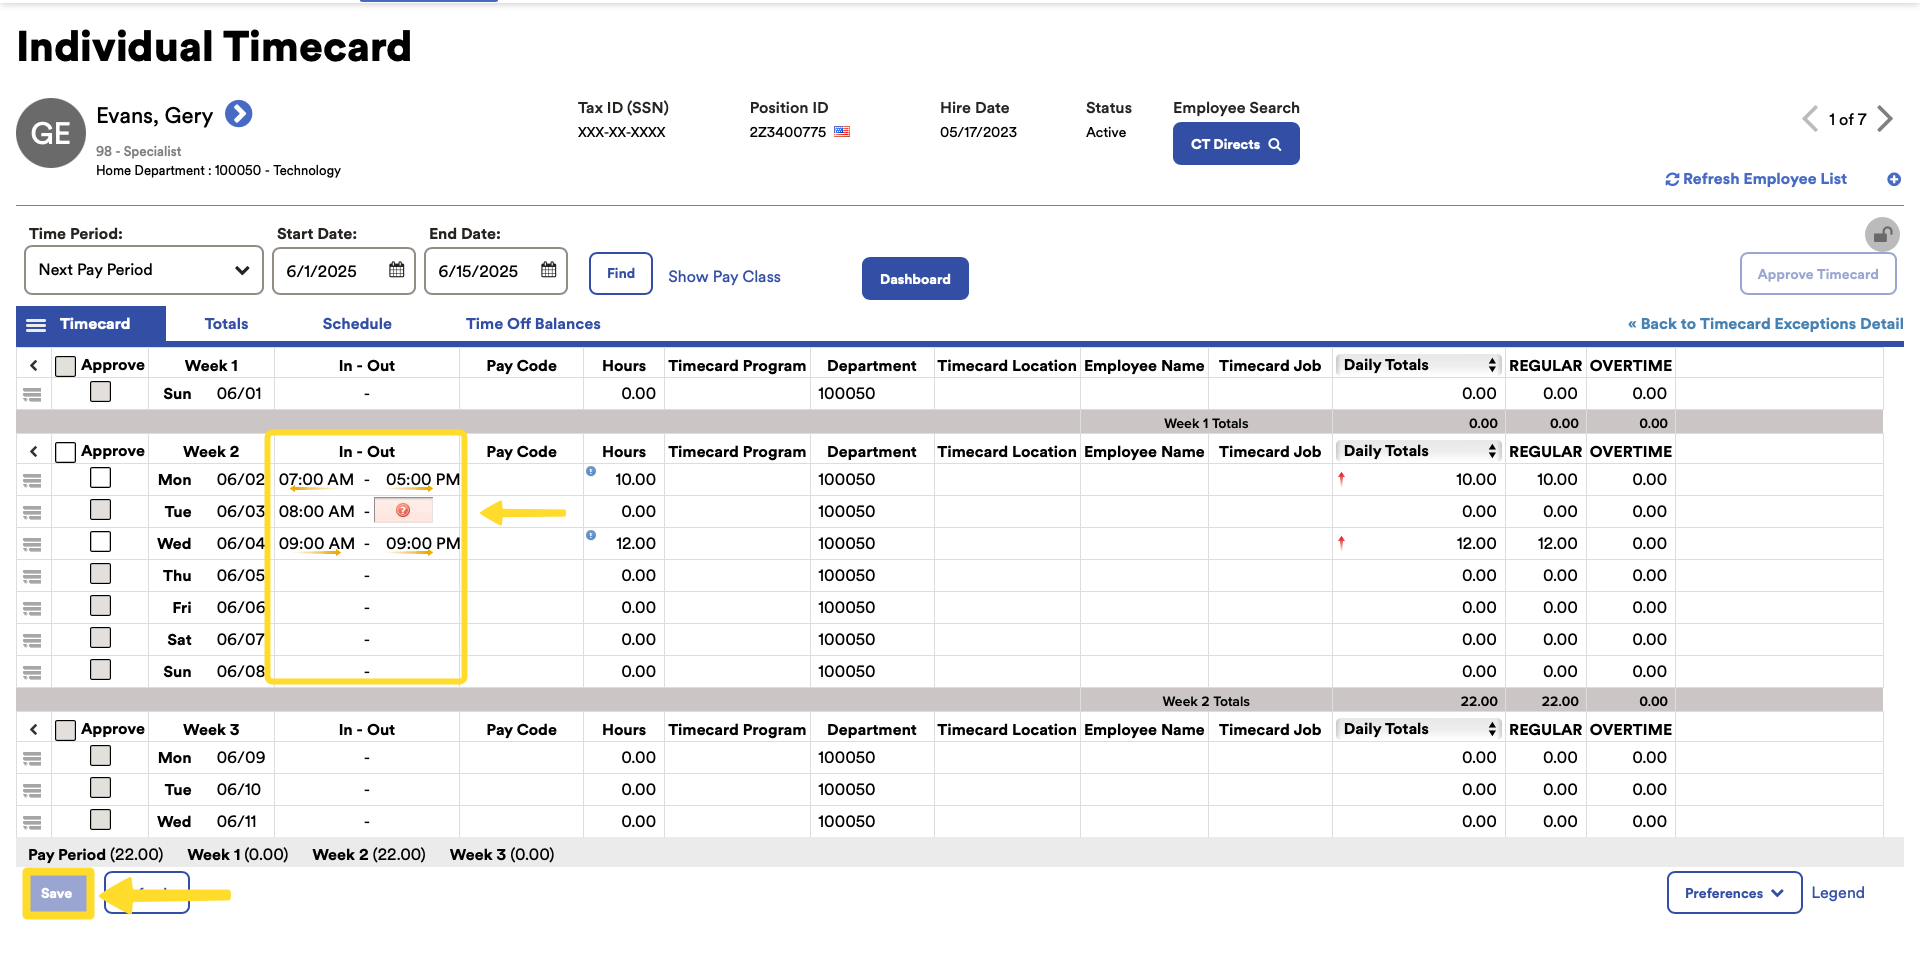Tick approve checkbox for Mon 06/09
The image size is (1920, 954).
[100, 756]
